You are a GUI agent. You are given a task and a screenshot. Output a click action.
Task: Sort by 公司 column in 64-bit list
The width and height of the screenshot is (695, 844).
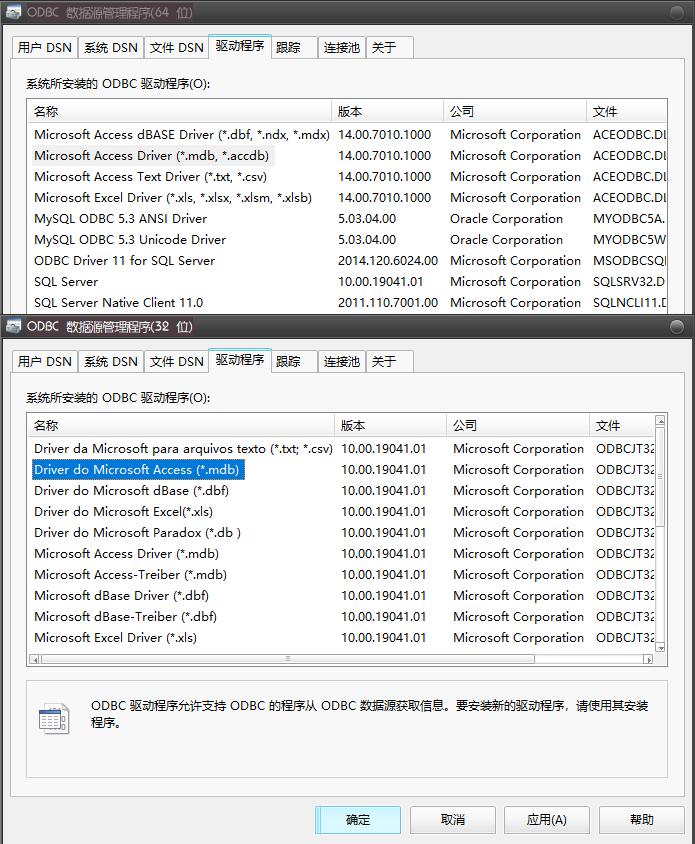coord(515,111)
